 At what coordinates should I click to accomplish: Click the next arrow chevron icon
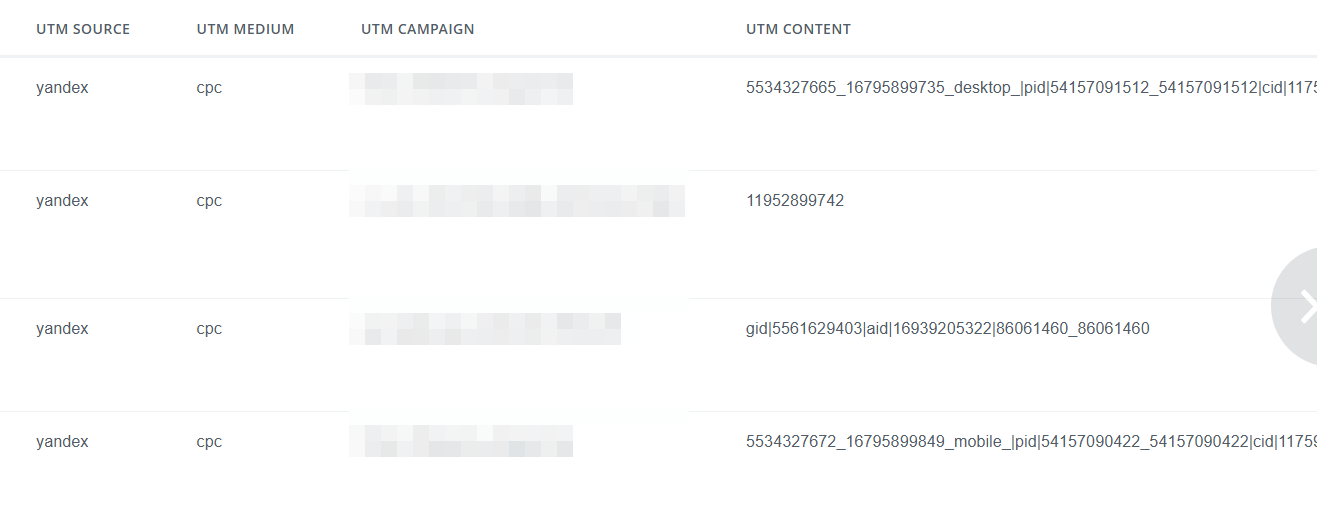(x=1305, y=307)
